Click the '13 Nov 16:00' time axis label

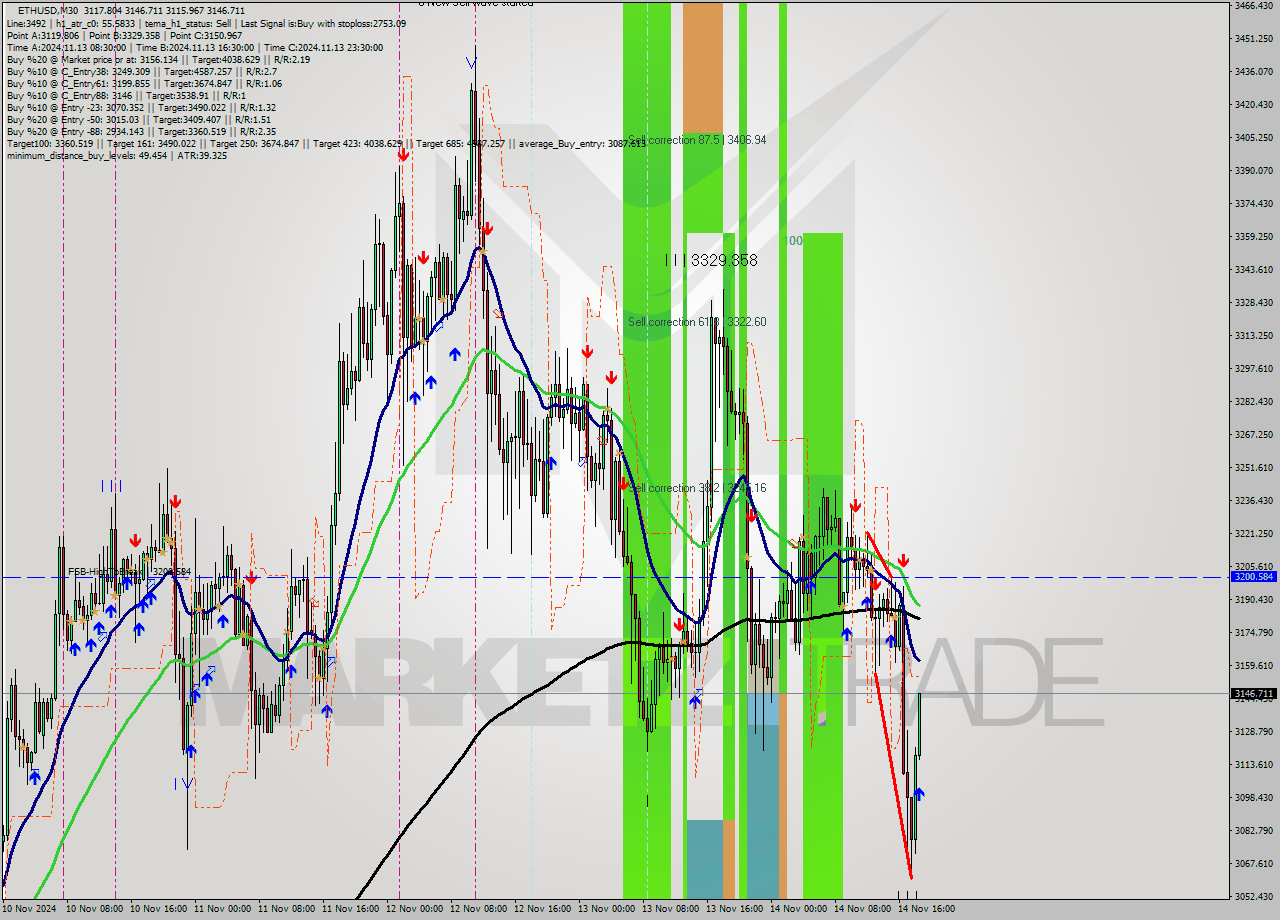[734, 909]
